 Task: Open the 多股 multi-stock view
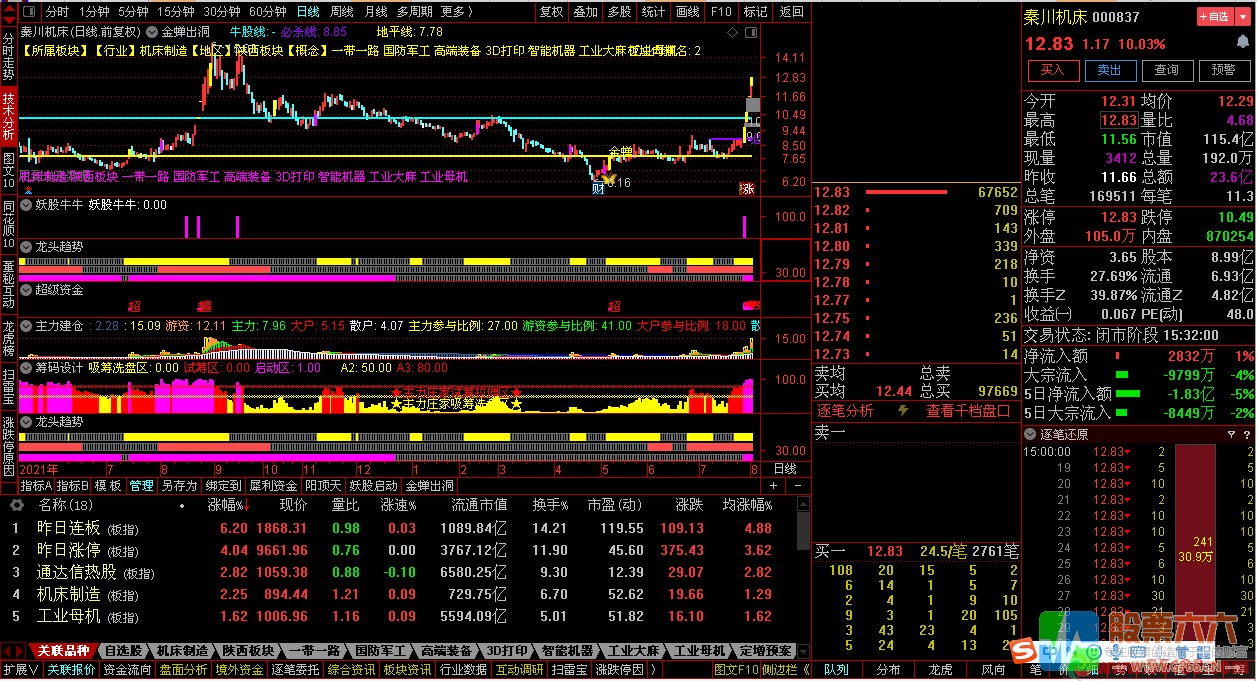619,11
